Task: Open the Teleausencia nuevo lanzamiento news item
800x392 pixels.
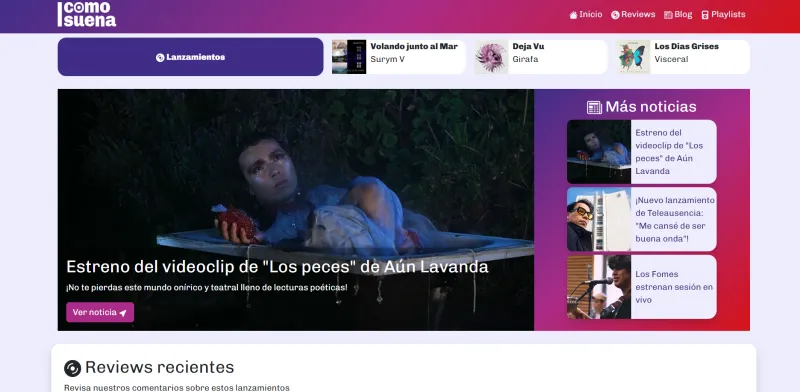Action: (642, 219)
